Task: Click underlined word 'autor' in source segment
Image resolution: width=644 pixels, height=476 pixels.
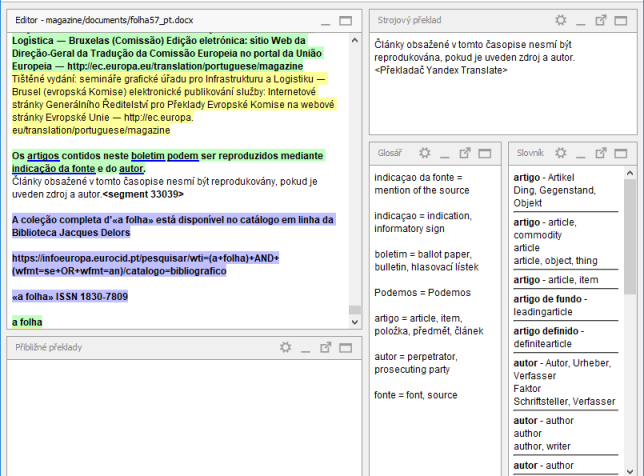Action: 131,169
